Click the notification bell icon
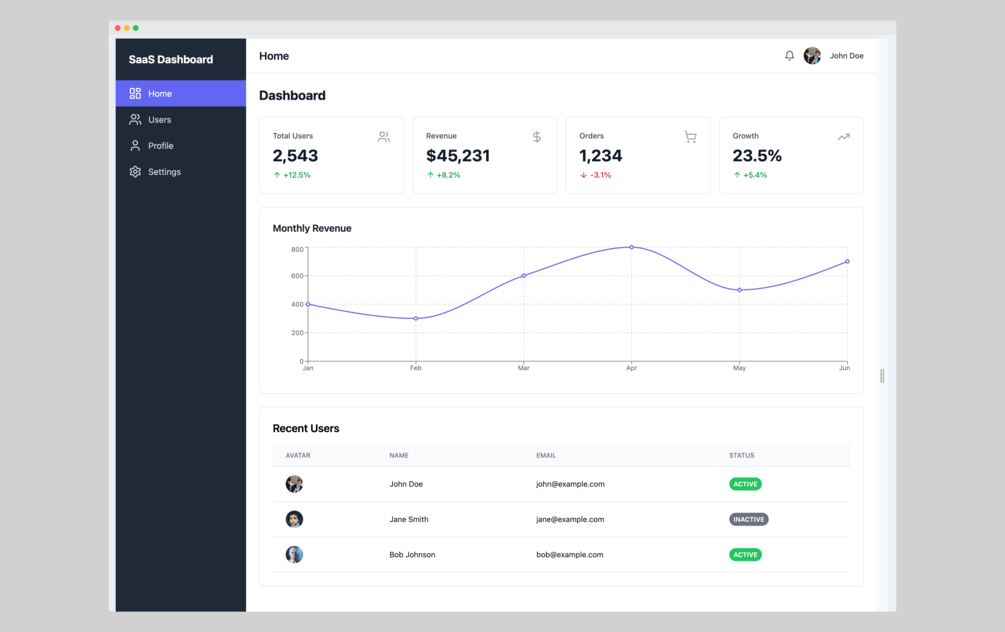Image resolution: width=1005 pixels, height=632 pixels. (789, 56)
